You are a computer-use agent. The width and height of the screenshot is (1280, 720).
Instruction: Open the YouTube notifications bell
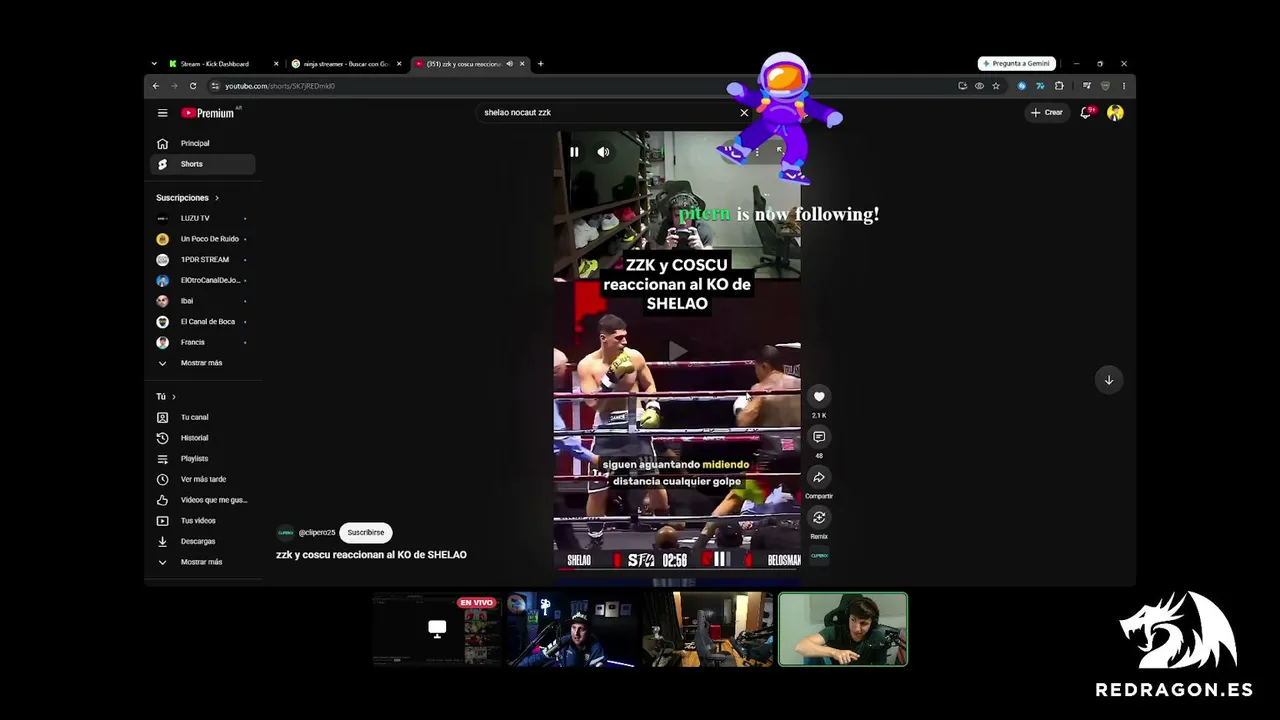click(1086, 113)
